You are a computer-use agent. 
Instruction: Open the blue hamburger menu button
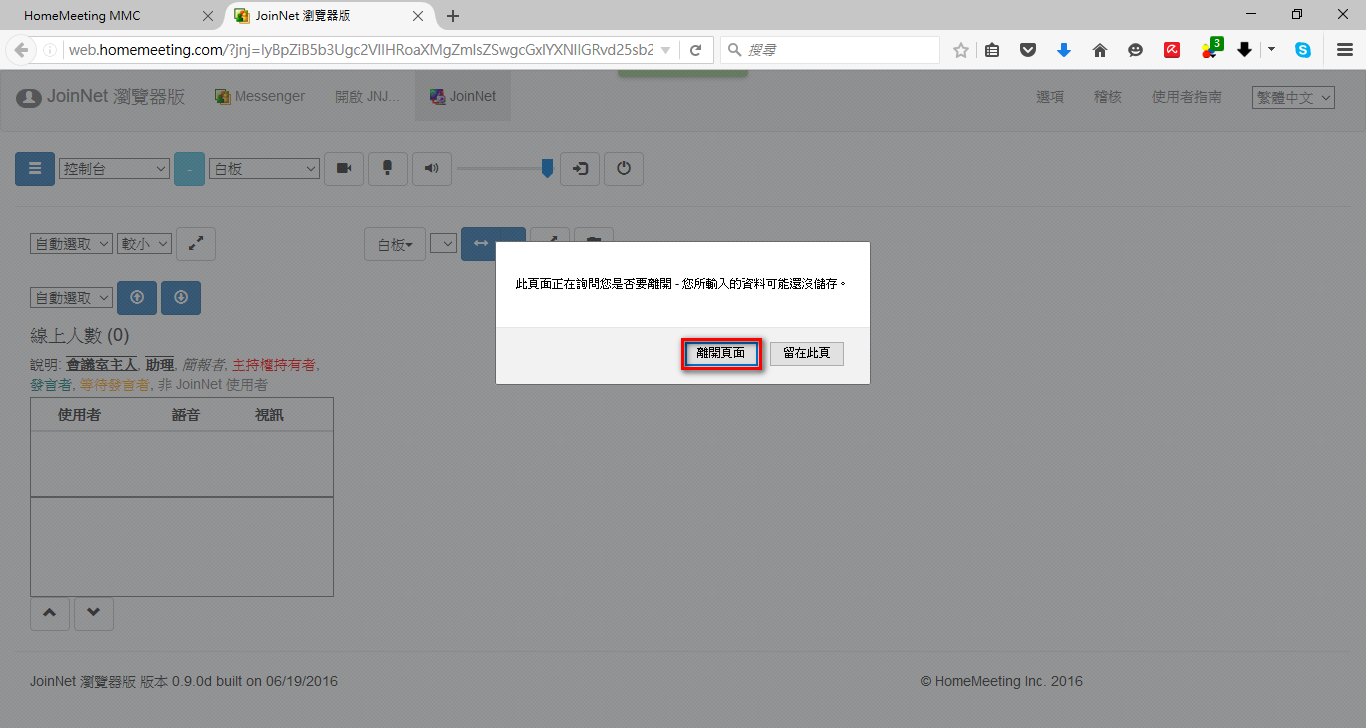pos(35,169)
